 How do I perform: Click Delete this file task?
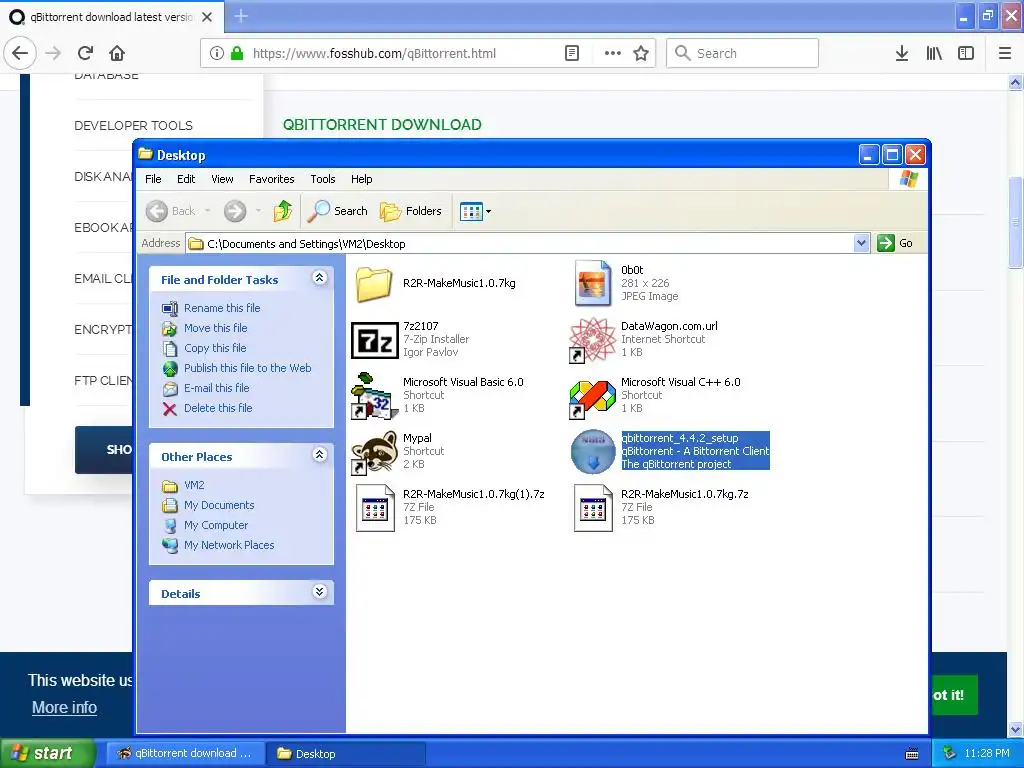(x=218, y=408)
